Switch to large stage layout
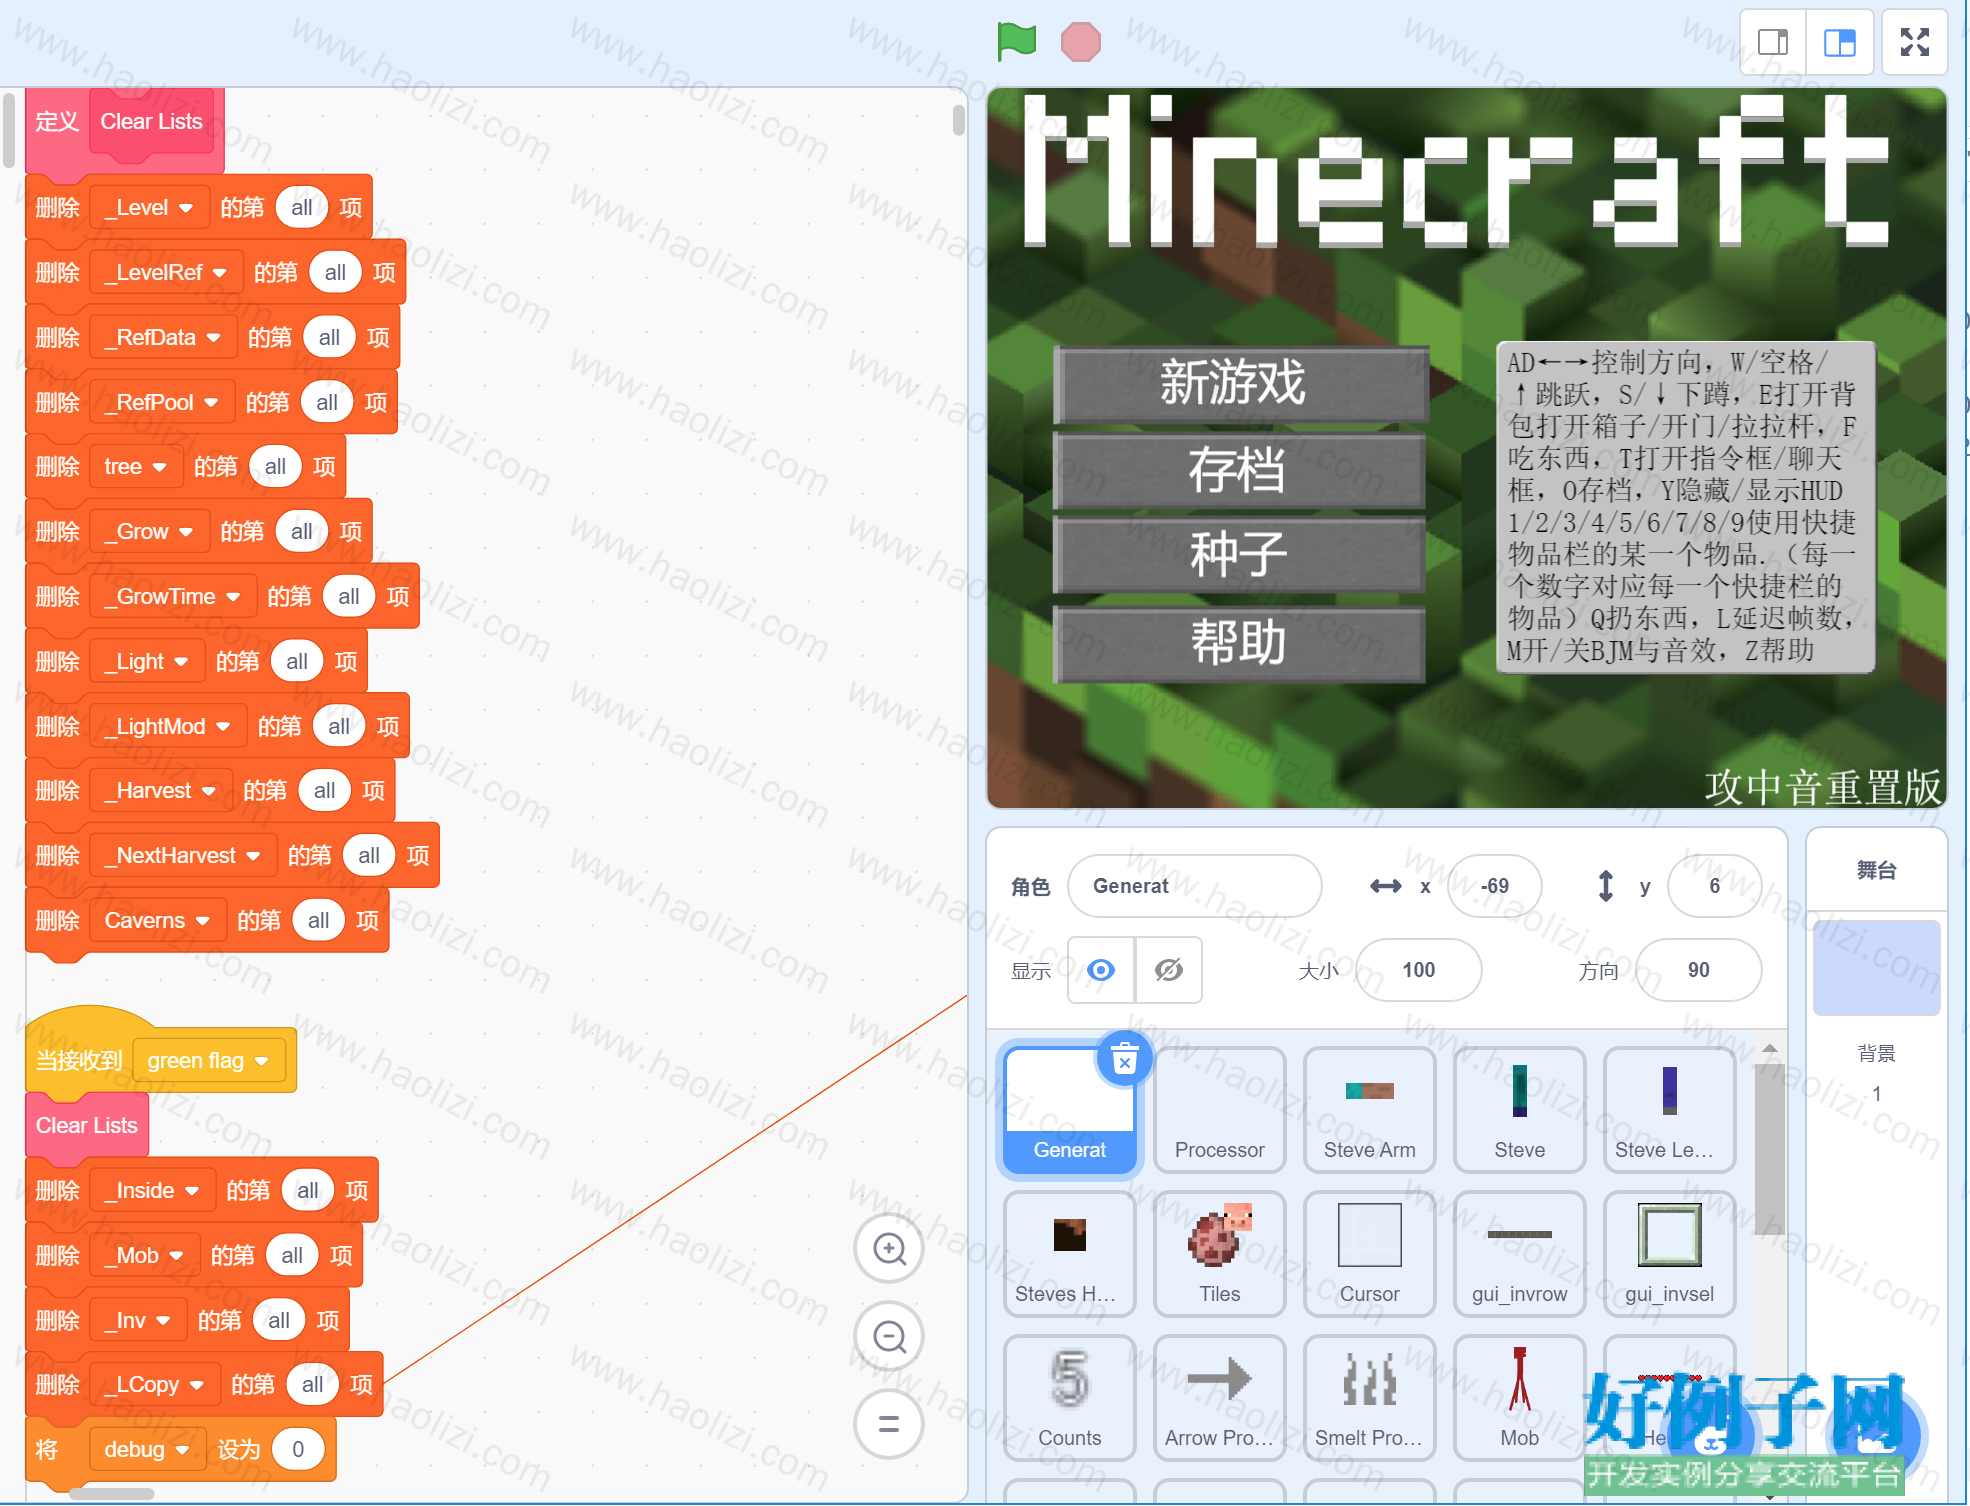This screenshot has width=1970, height=1506. 1839,42
